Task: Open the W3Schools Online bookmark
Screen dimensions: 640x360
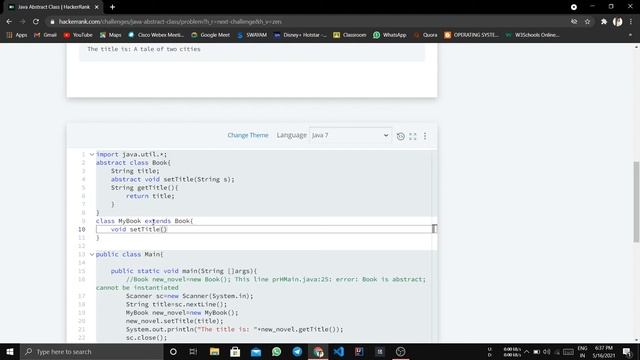Action: coord(532,35)
